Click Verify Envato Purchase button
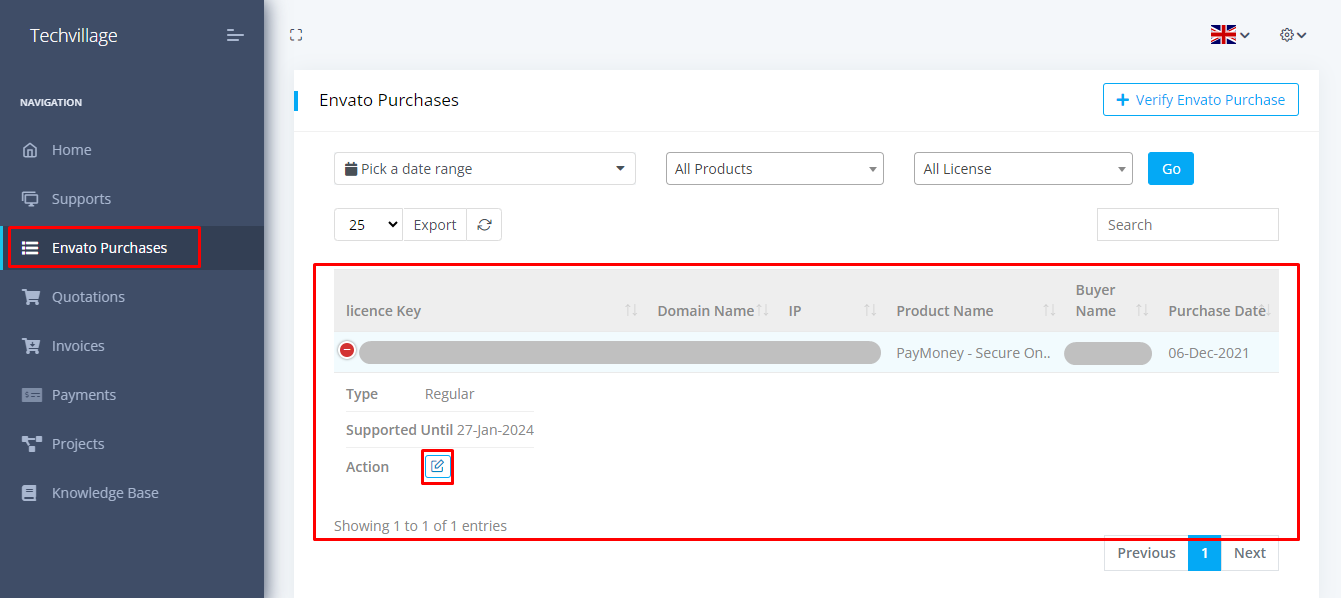 (1200, 100)
